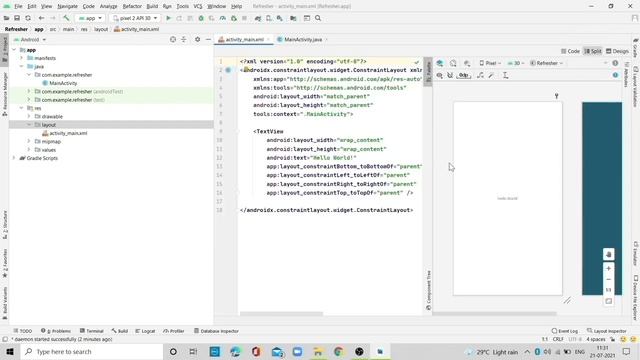Expand the drawable folder

[29, 116]
